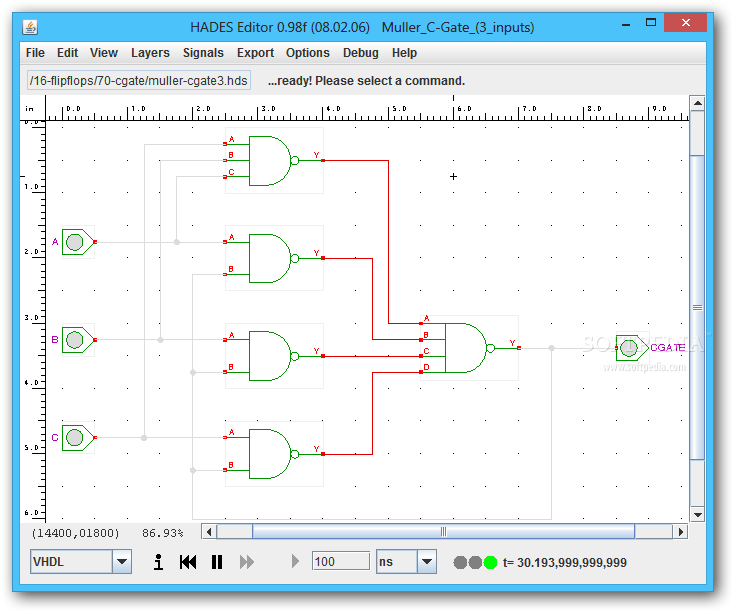Select the three-input NAND gate at top

(x=274, y=161)
